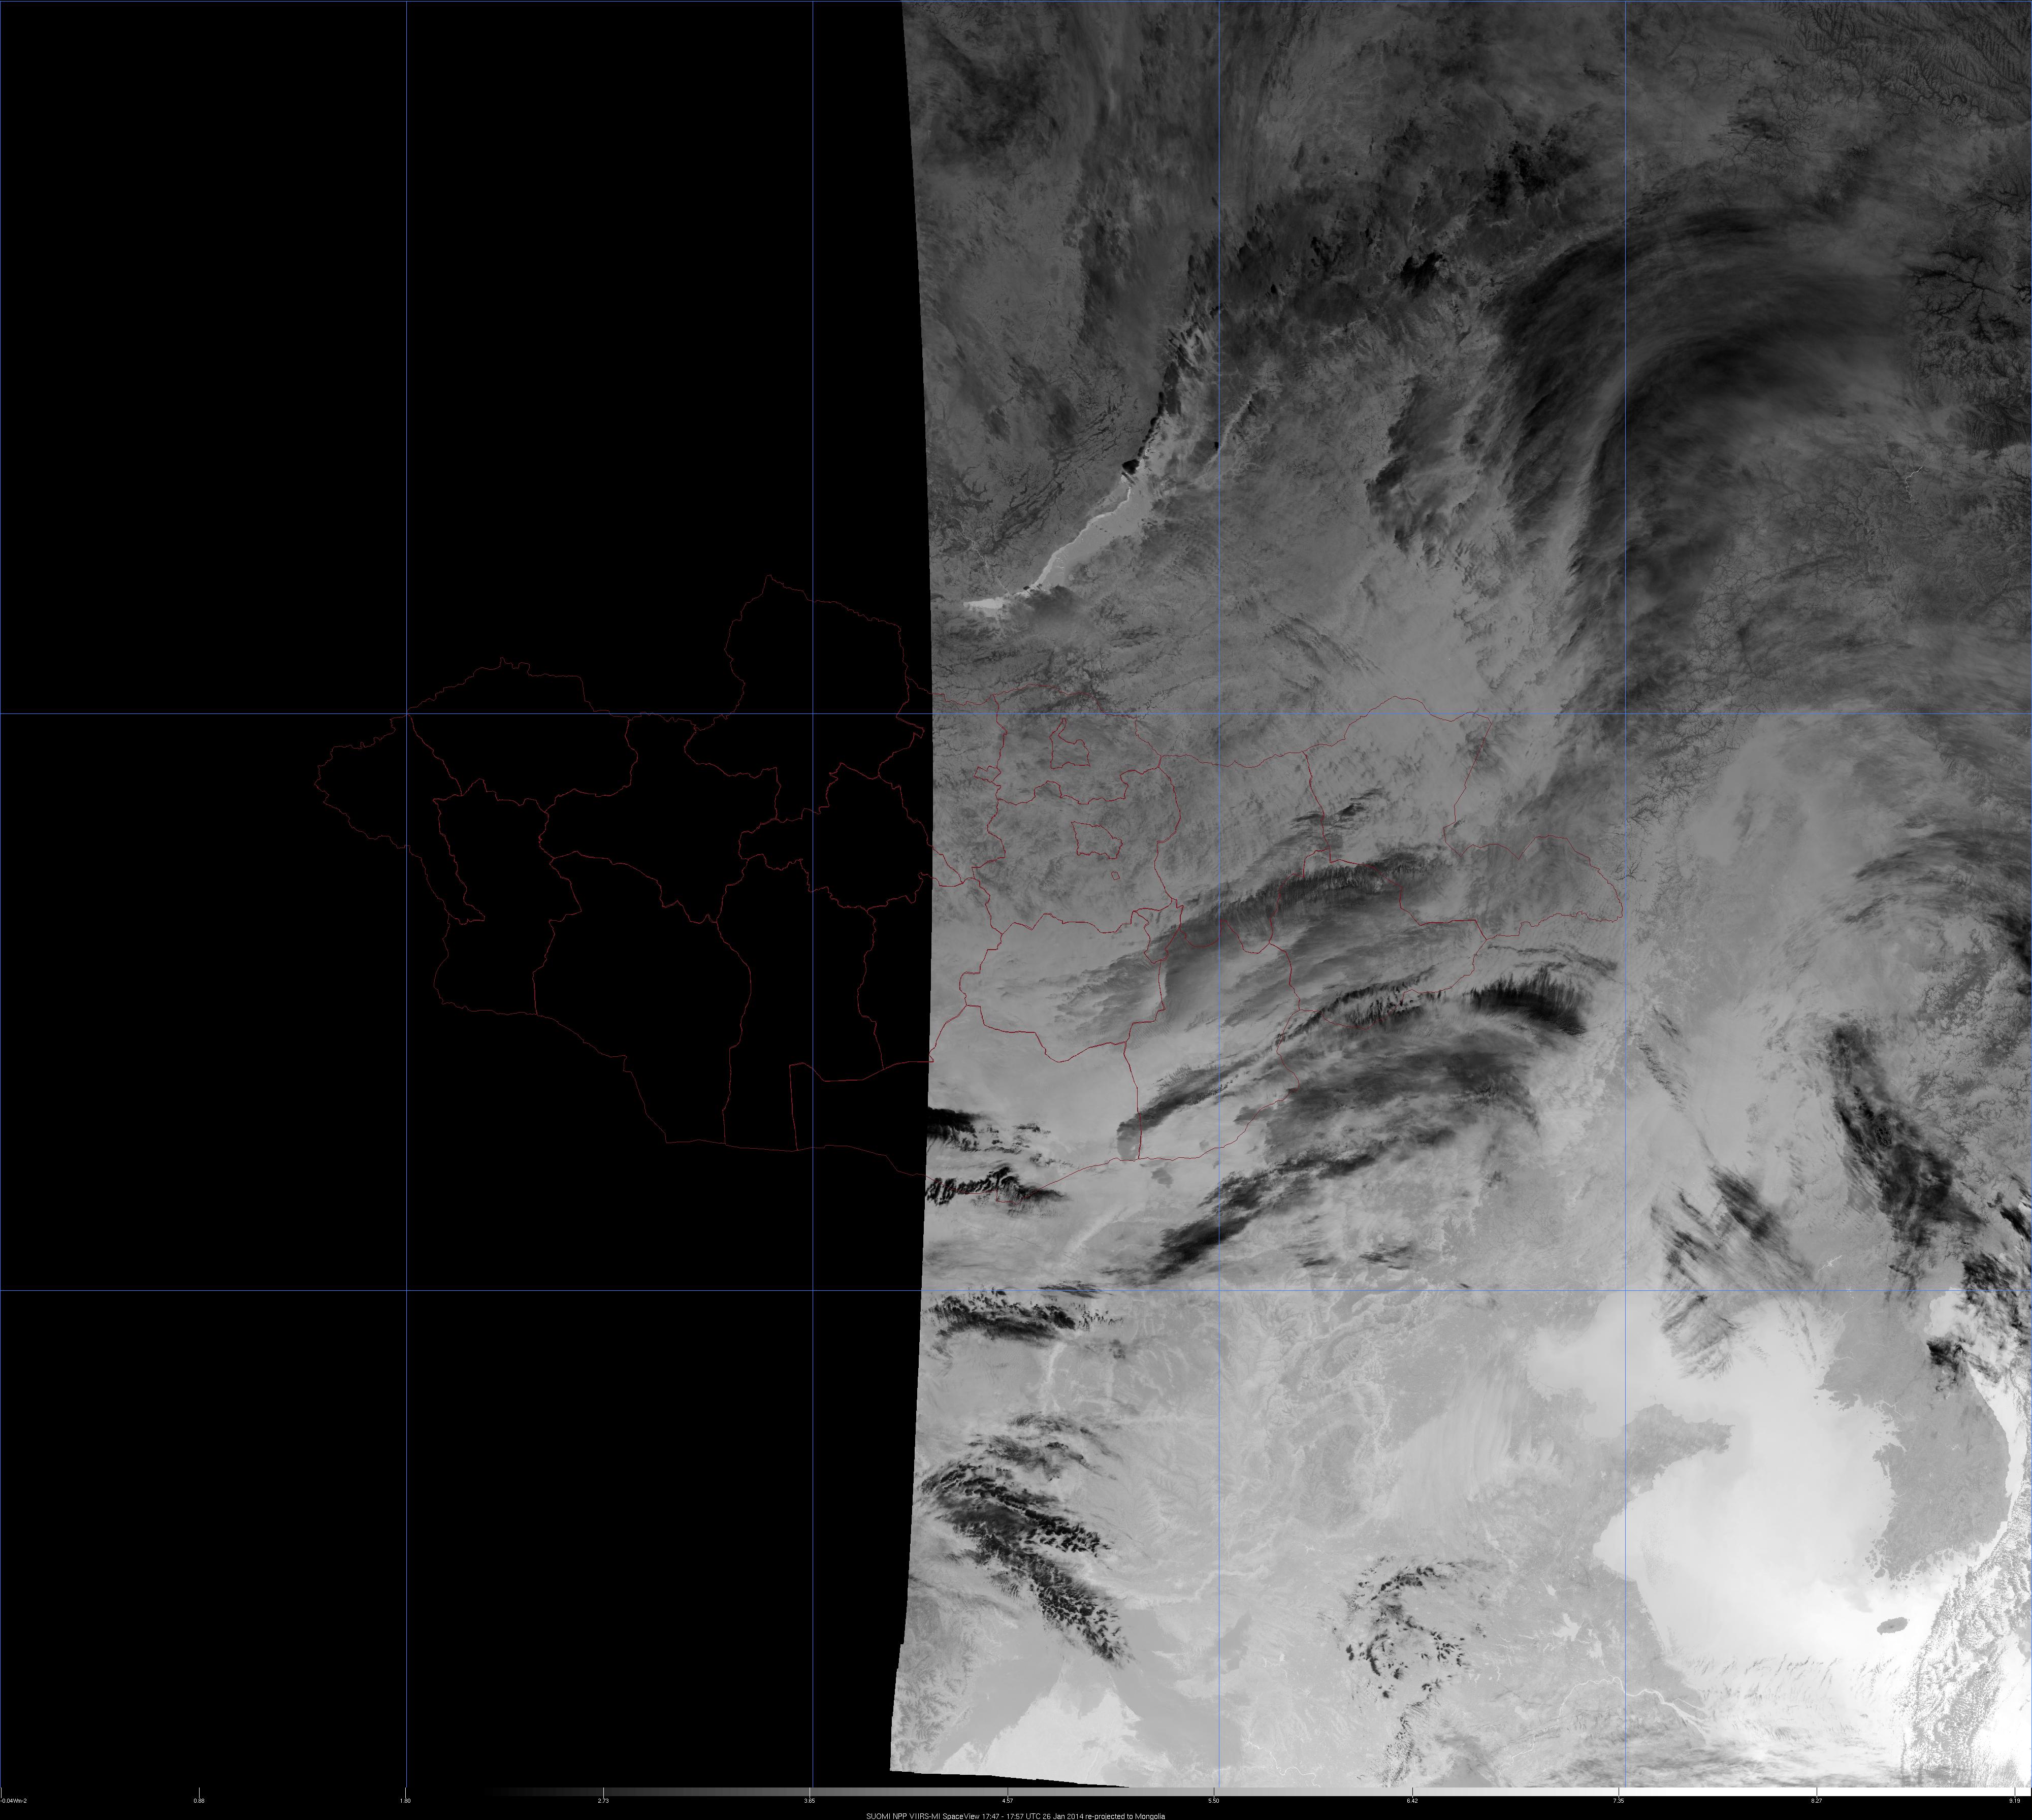Click the 7.35 colorbar tick label
The image size is (2032, 1820).
[1618, 1801]
